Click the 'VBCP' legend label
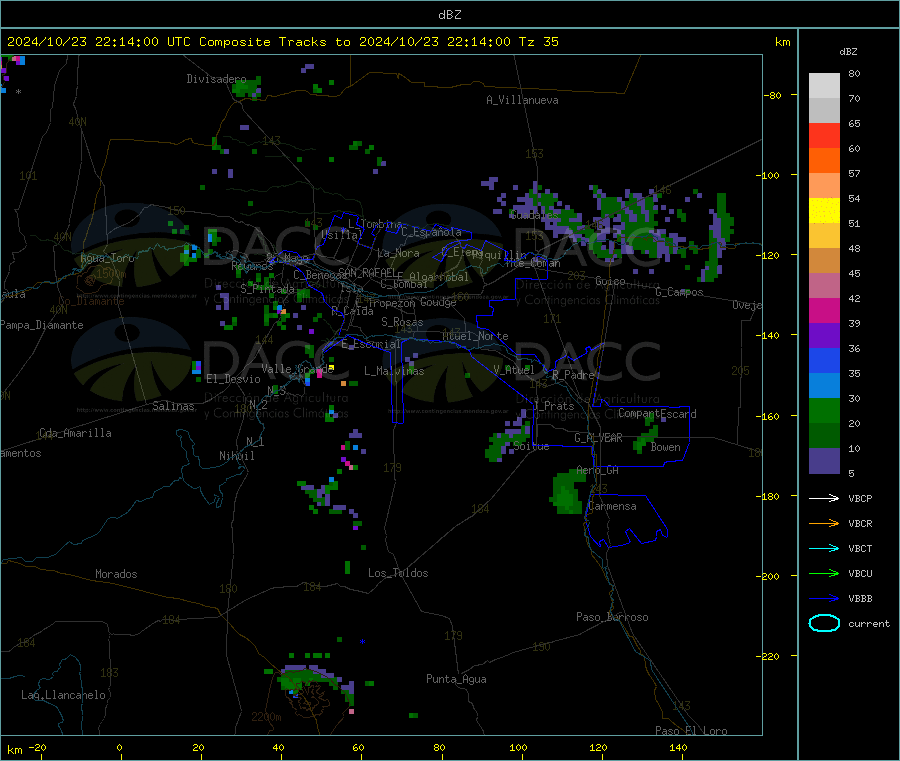 (860, 498)
